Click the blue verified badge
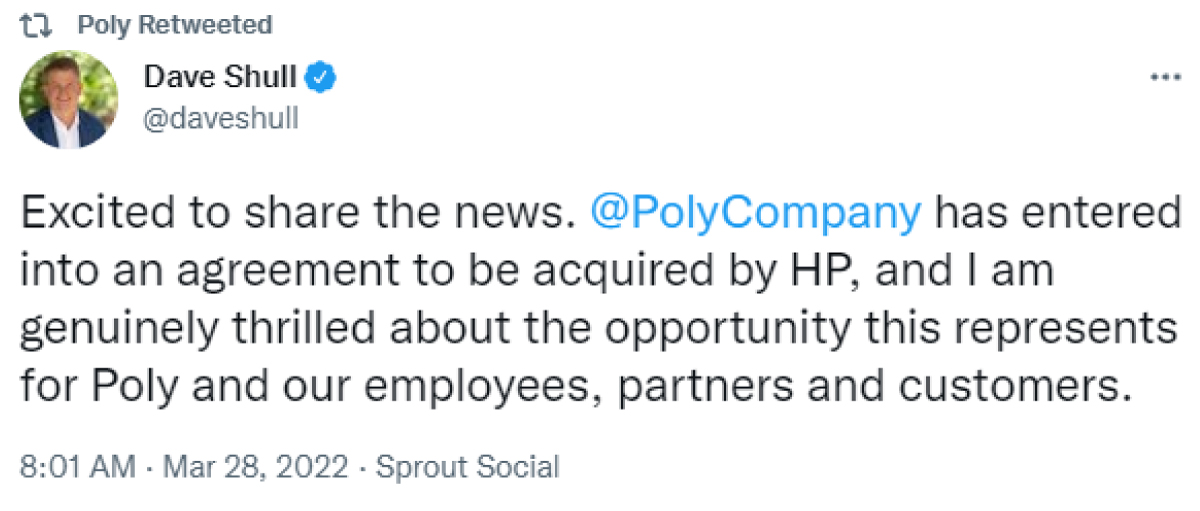The width and height of the screenshot is (1200, 511). pos(321,77)
